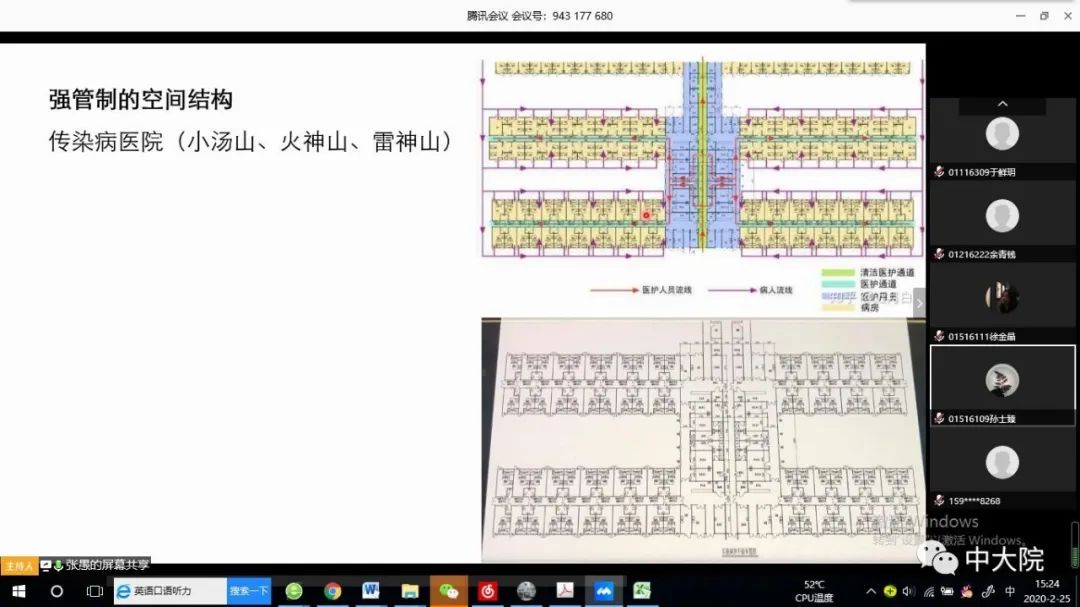The width and height of the screenshot is (1080, 607).
Task: Click the mic icon beside 01116309于鲜明
Action: click(x=939, y=172)
